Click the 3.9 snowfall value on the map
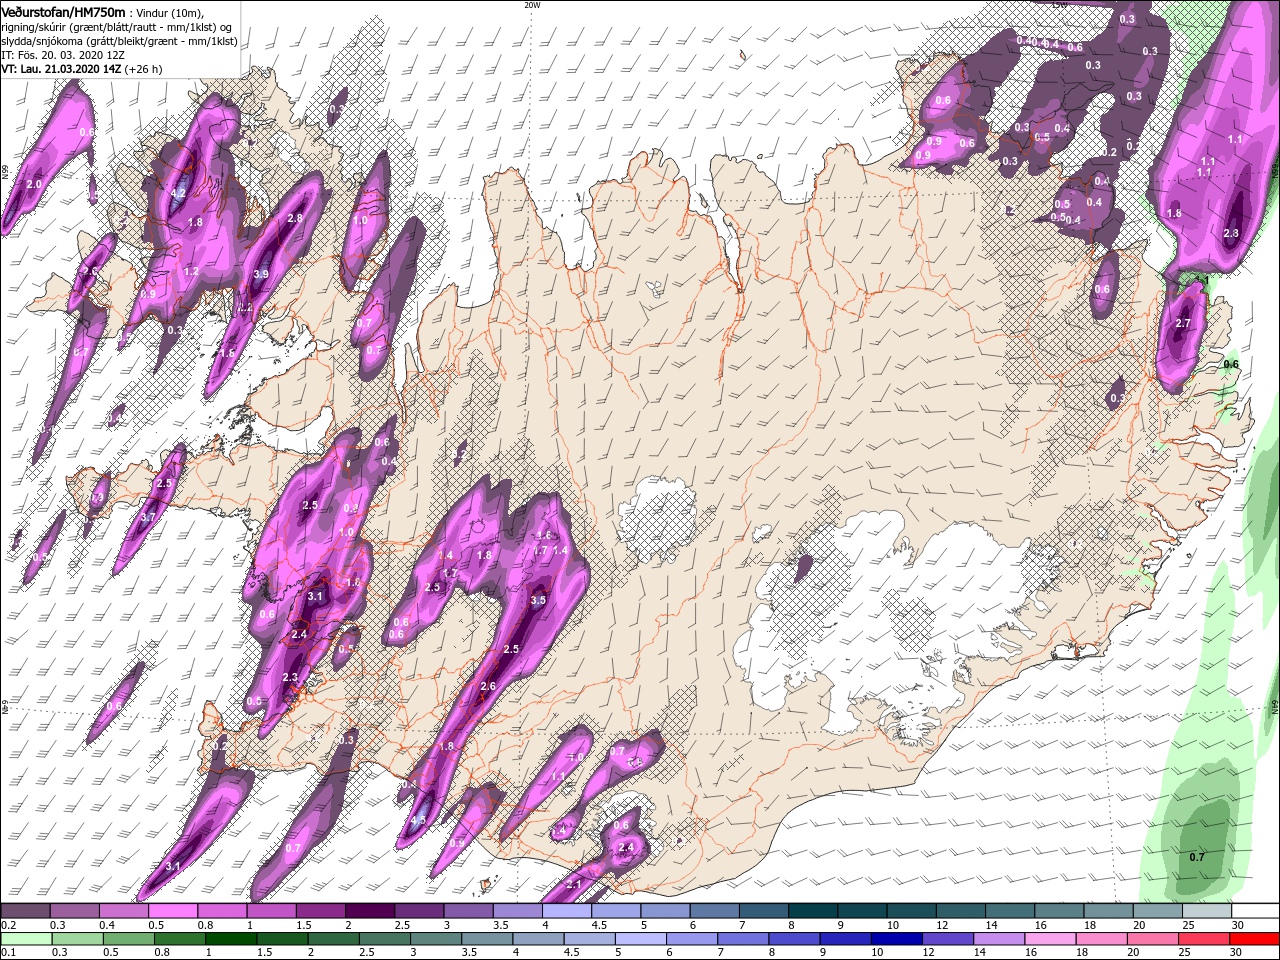Image resolution: width=1280 pixels, height=960 pixels. point(261,274)
